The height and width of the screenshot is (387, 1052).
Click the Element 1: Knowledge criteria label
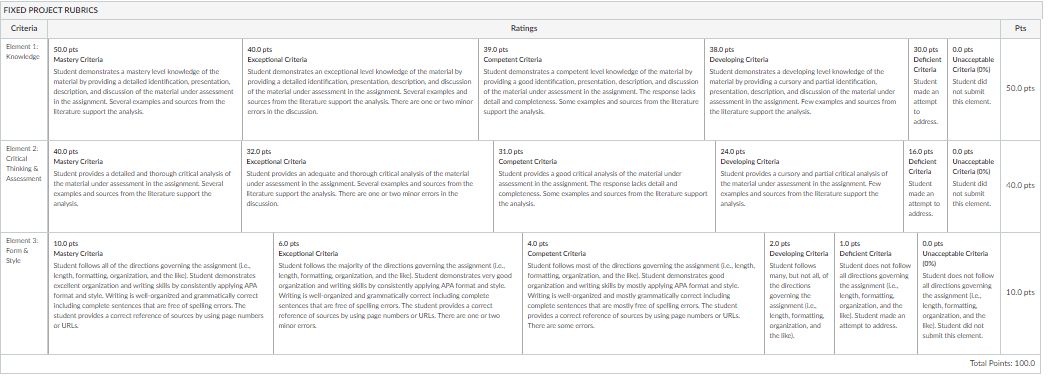click(22, 52)
